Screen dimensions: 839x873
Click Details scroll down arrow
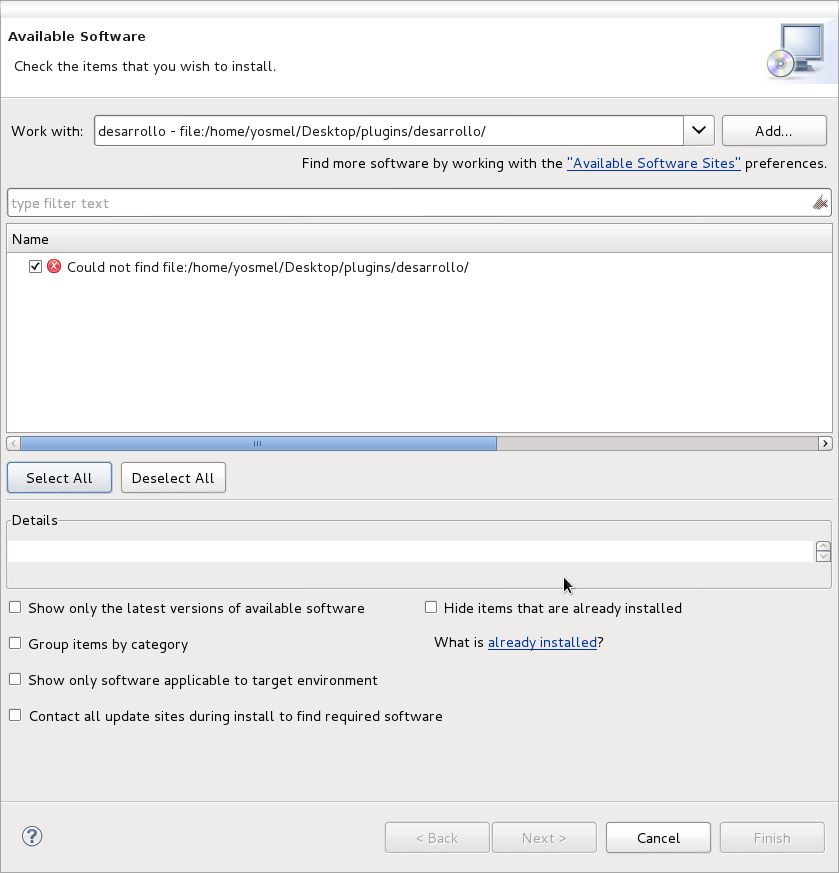pyautogui.click(x=823, y=556)
